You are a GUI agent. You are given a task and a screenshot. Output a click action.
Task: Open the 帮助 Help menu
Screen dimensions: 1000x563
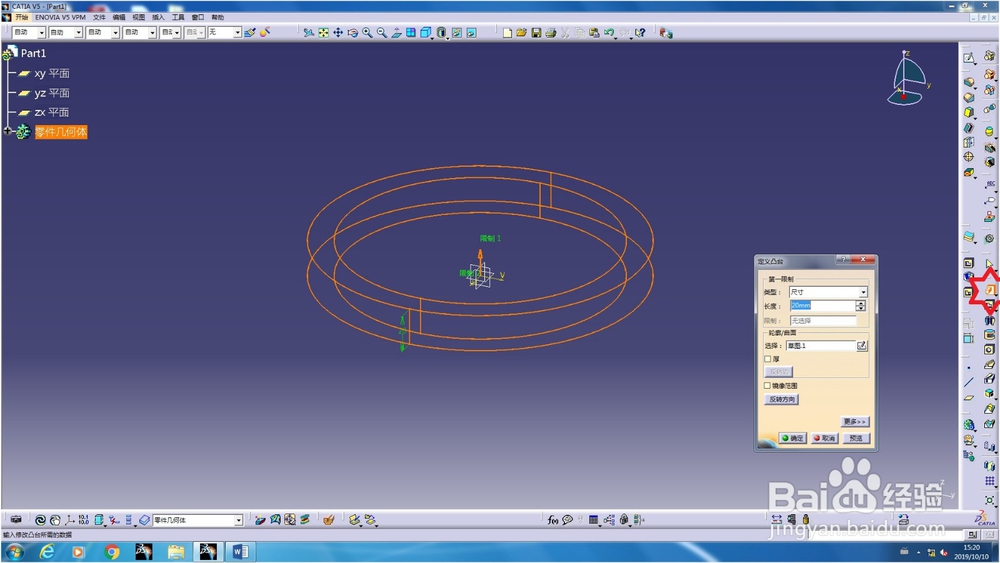[217, 17]
